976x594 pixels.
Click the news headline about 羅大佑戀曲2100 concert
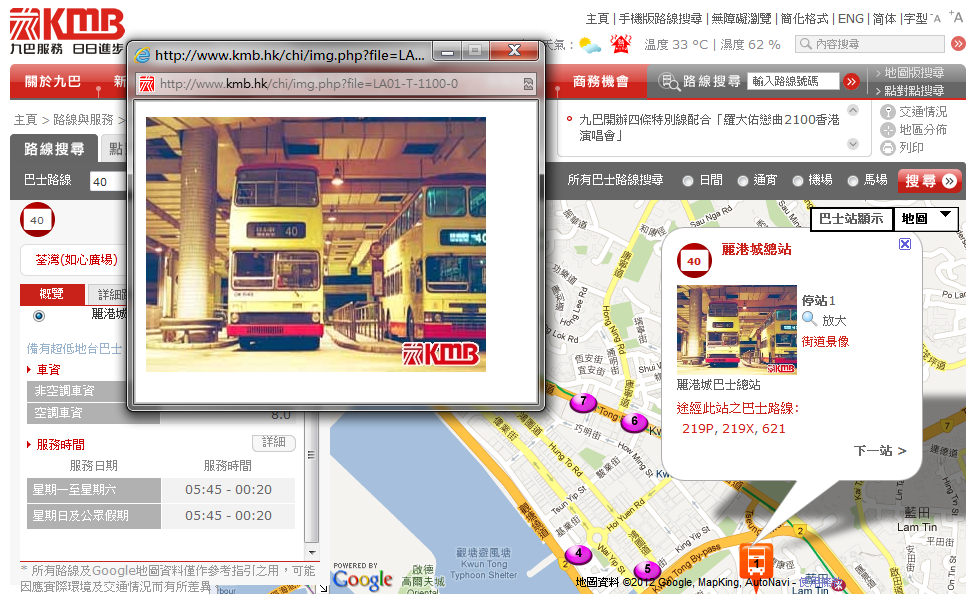709,127
